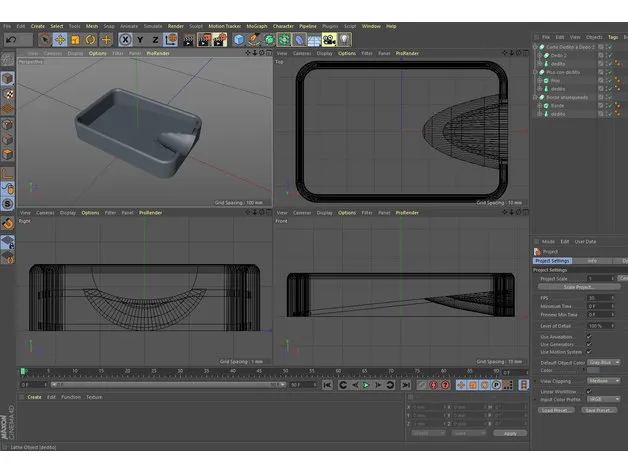Open the Default Object Color dropdown

coord(603,362)
